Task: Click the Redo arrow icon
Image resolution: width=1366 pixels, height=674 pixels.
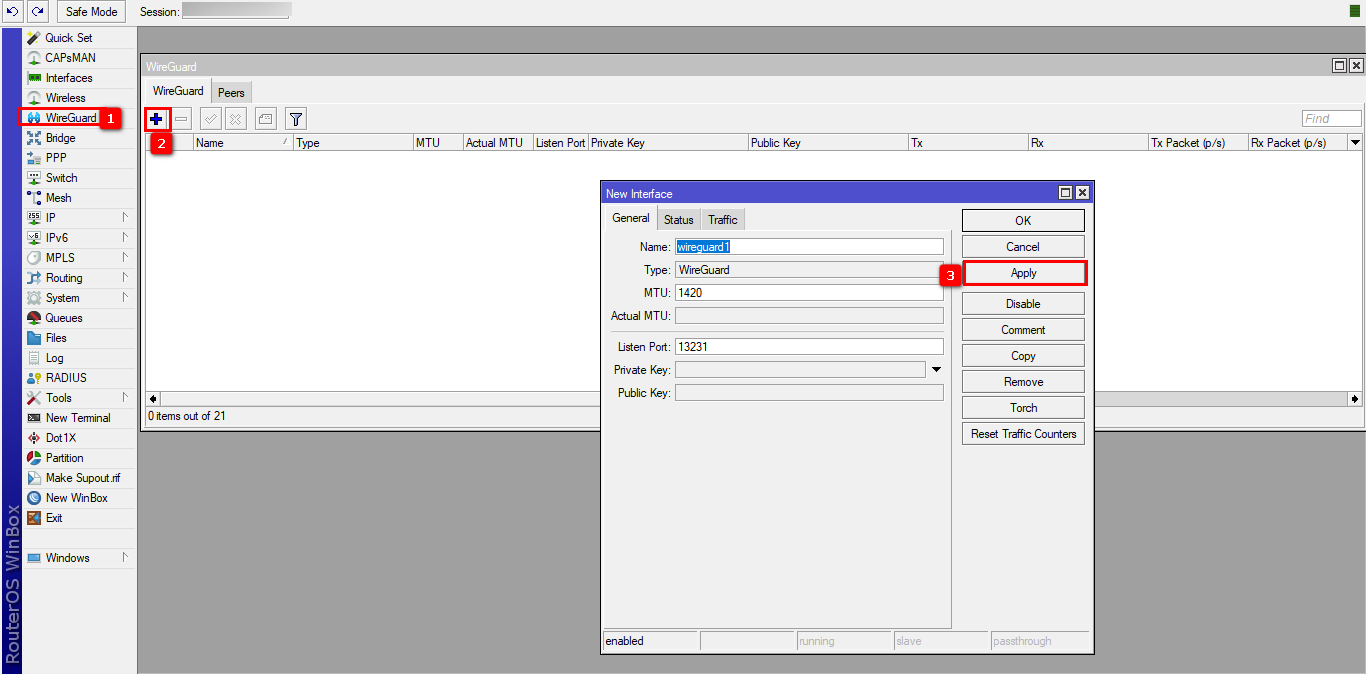Action: point(37,11)
